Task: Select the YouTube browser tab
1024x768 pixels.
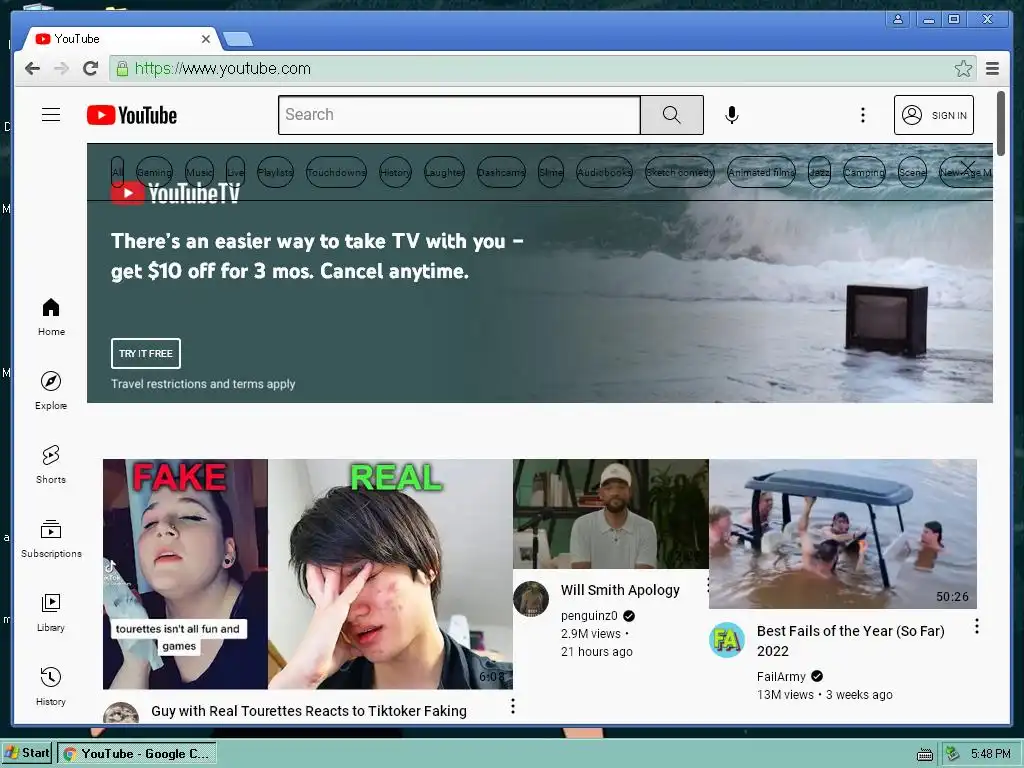Action: click(121, 39)
